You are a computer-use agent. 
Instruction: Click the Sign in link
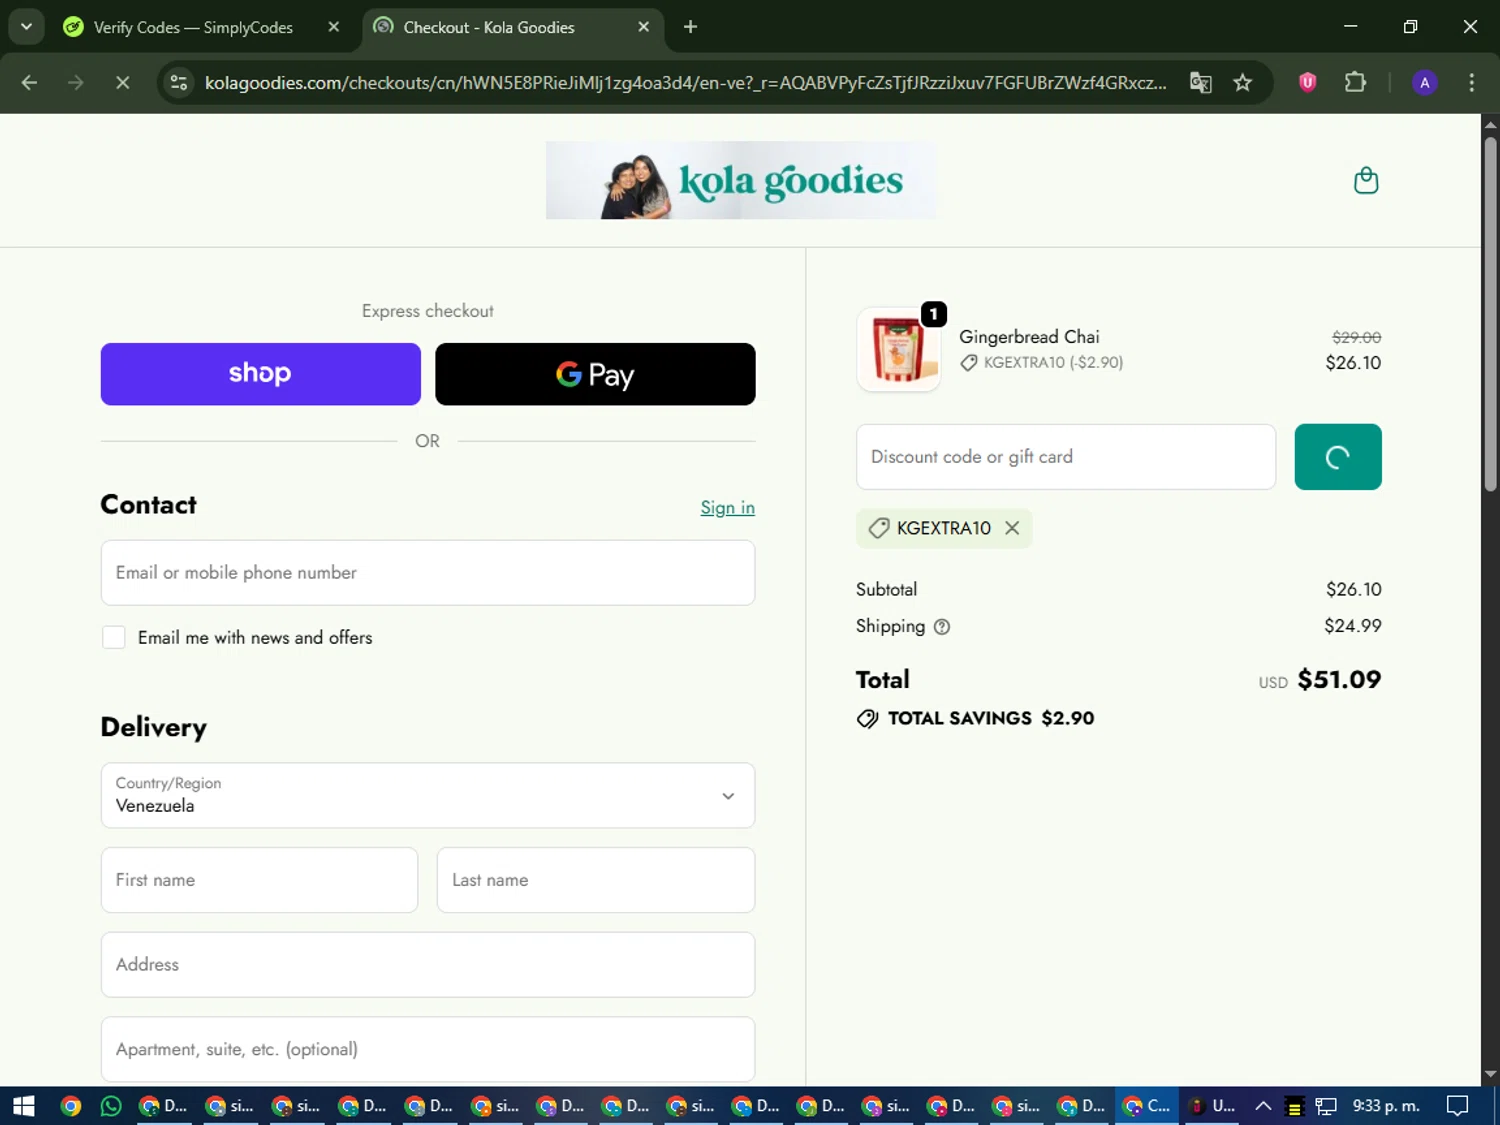click(727, 508)
